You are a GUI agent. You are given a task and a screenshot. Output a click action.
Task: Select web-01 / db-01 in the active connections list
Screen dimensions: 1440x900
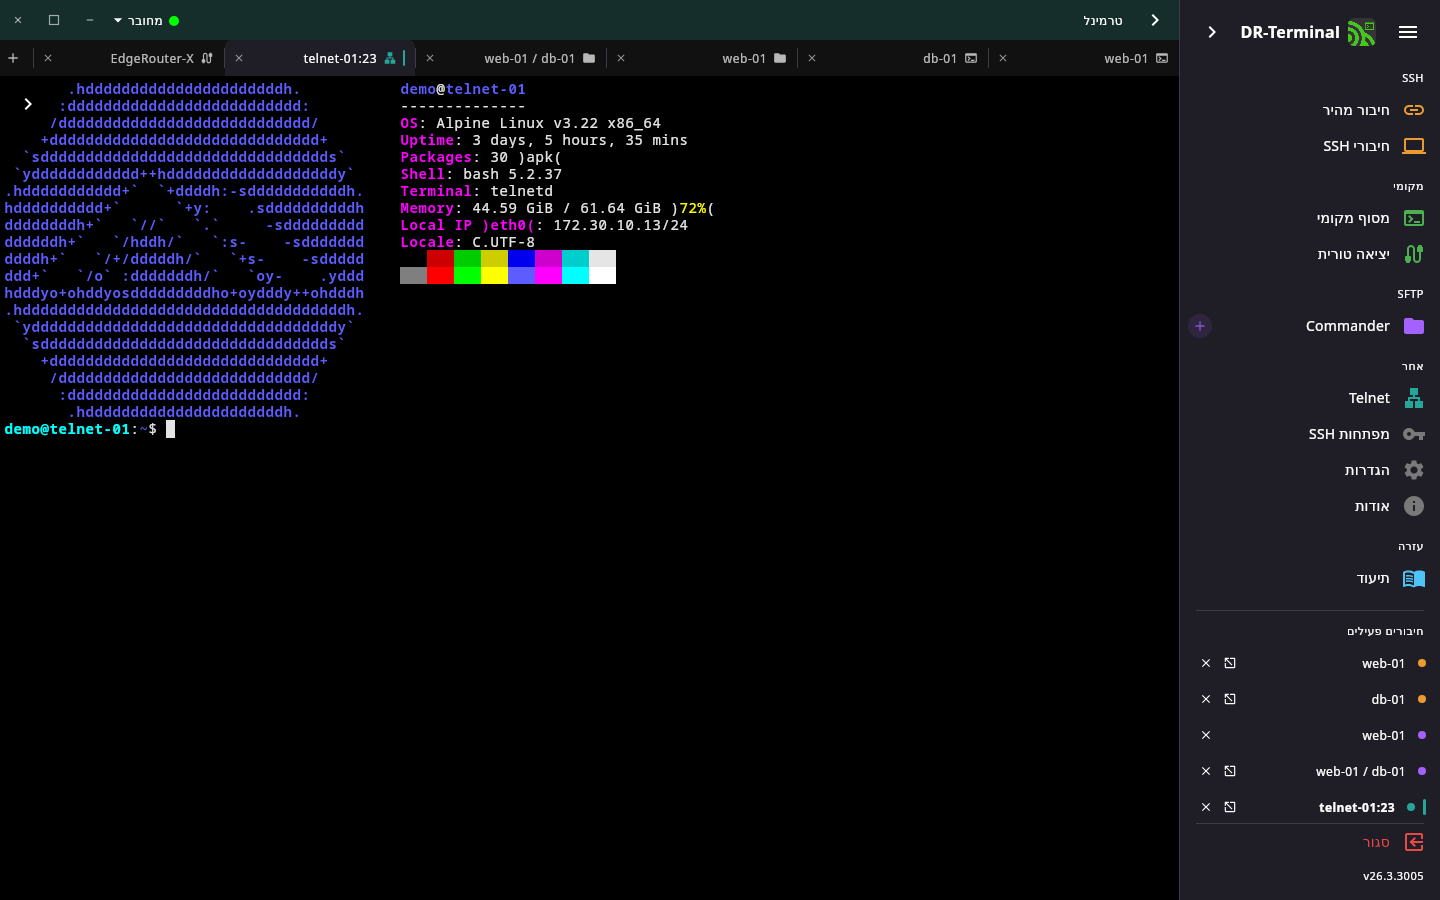(x=1360, y=771)
